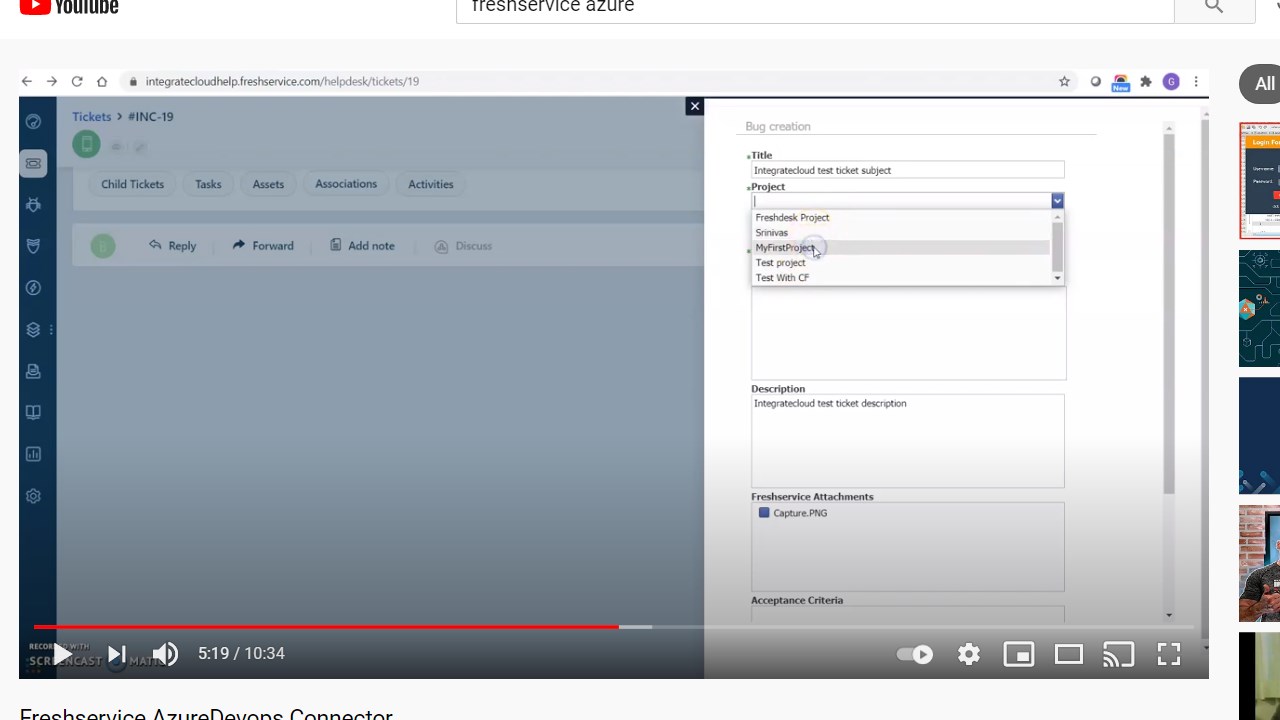1280x720 pixels.
Task: Click the browser home icon
Action: (x=102, y=82)
